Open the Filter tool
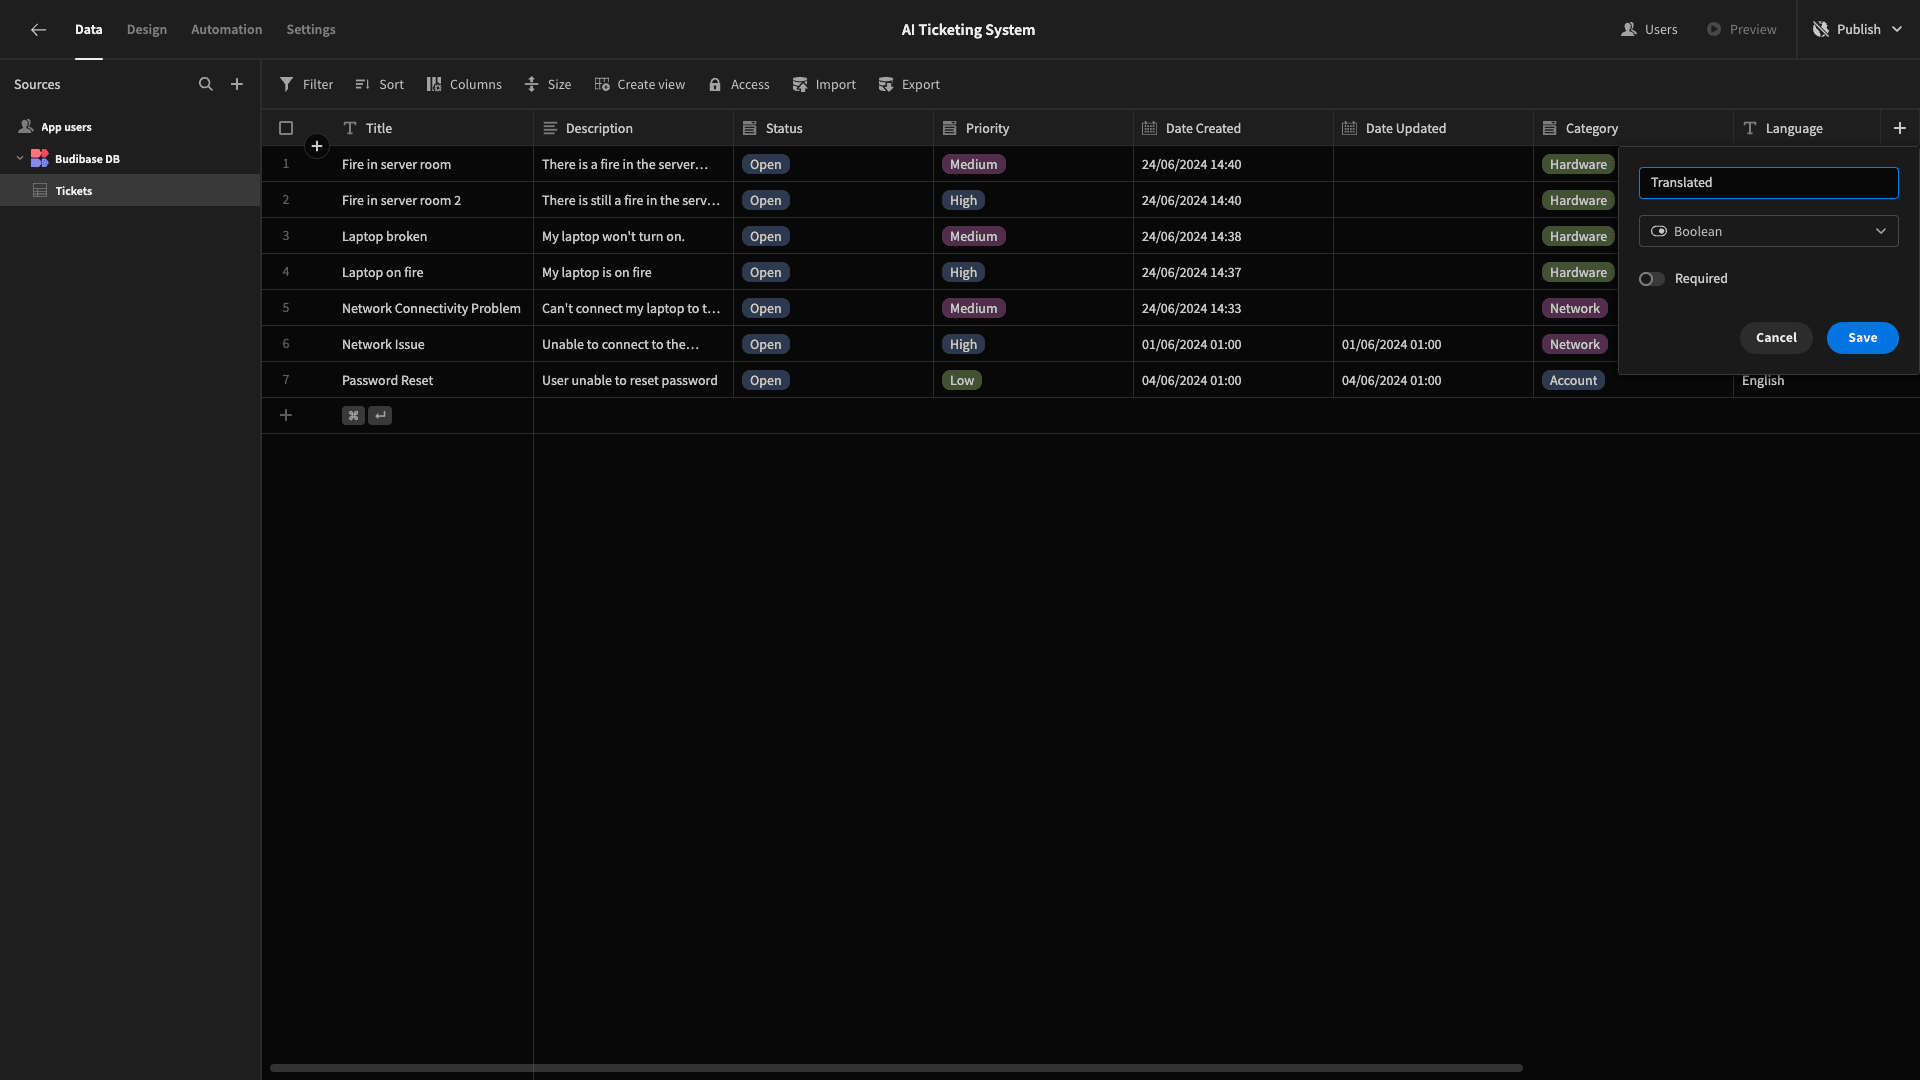Viewport: 1920px width, 1080px height. (306, 84)
